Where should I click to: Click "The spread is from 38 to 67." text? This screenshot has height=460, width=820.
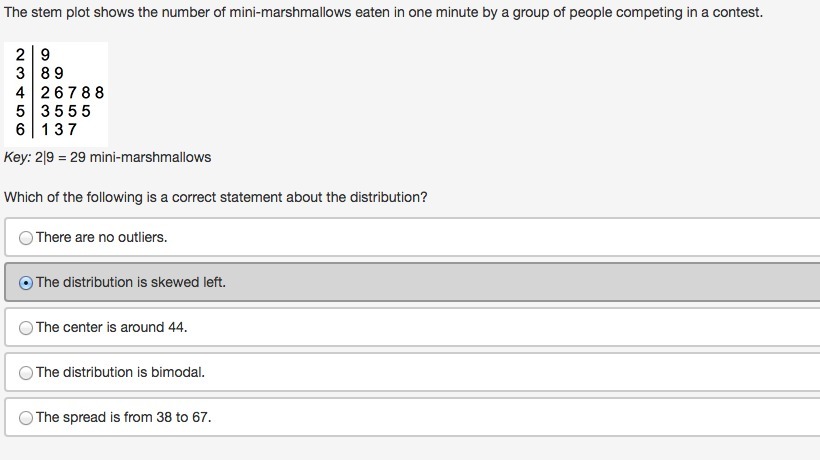pos(124,418)
